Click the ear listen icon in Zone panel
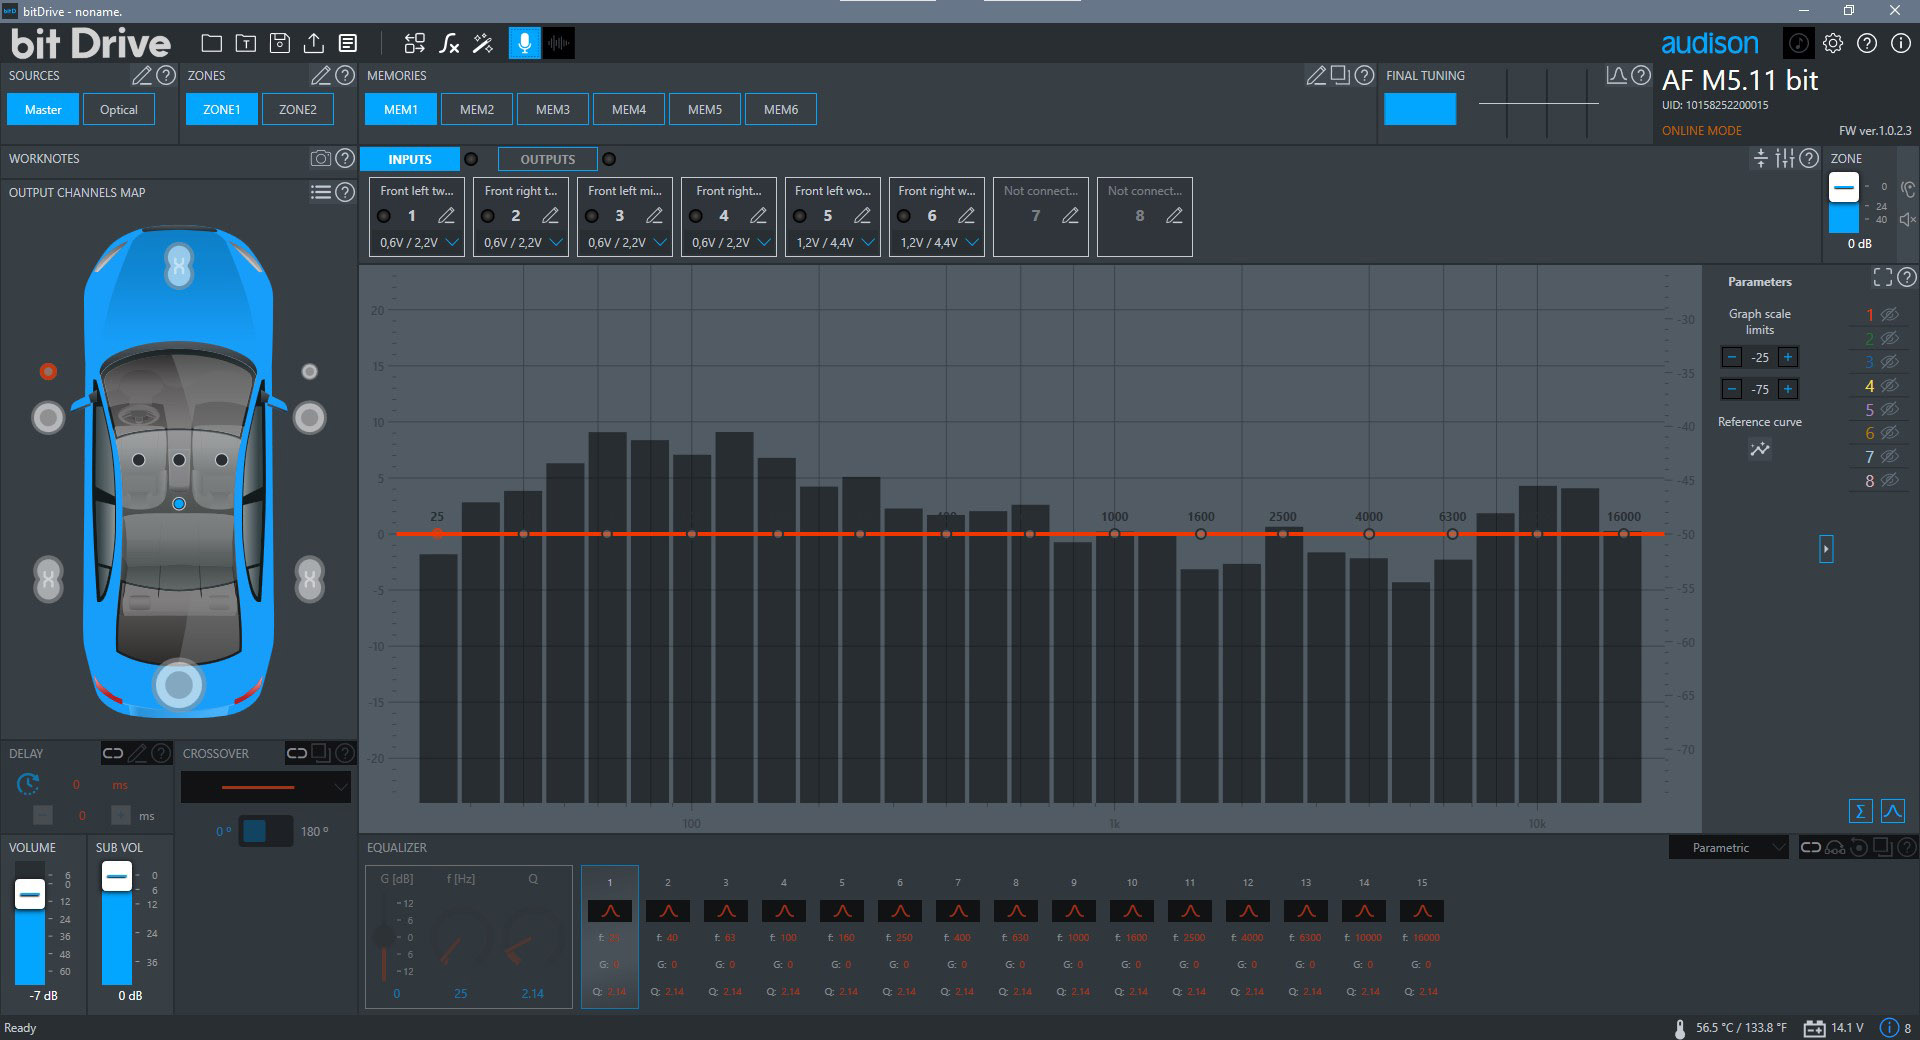Viewport: 1920px width, 1040px height. coord(1907,189)
